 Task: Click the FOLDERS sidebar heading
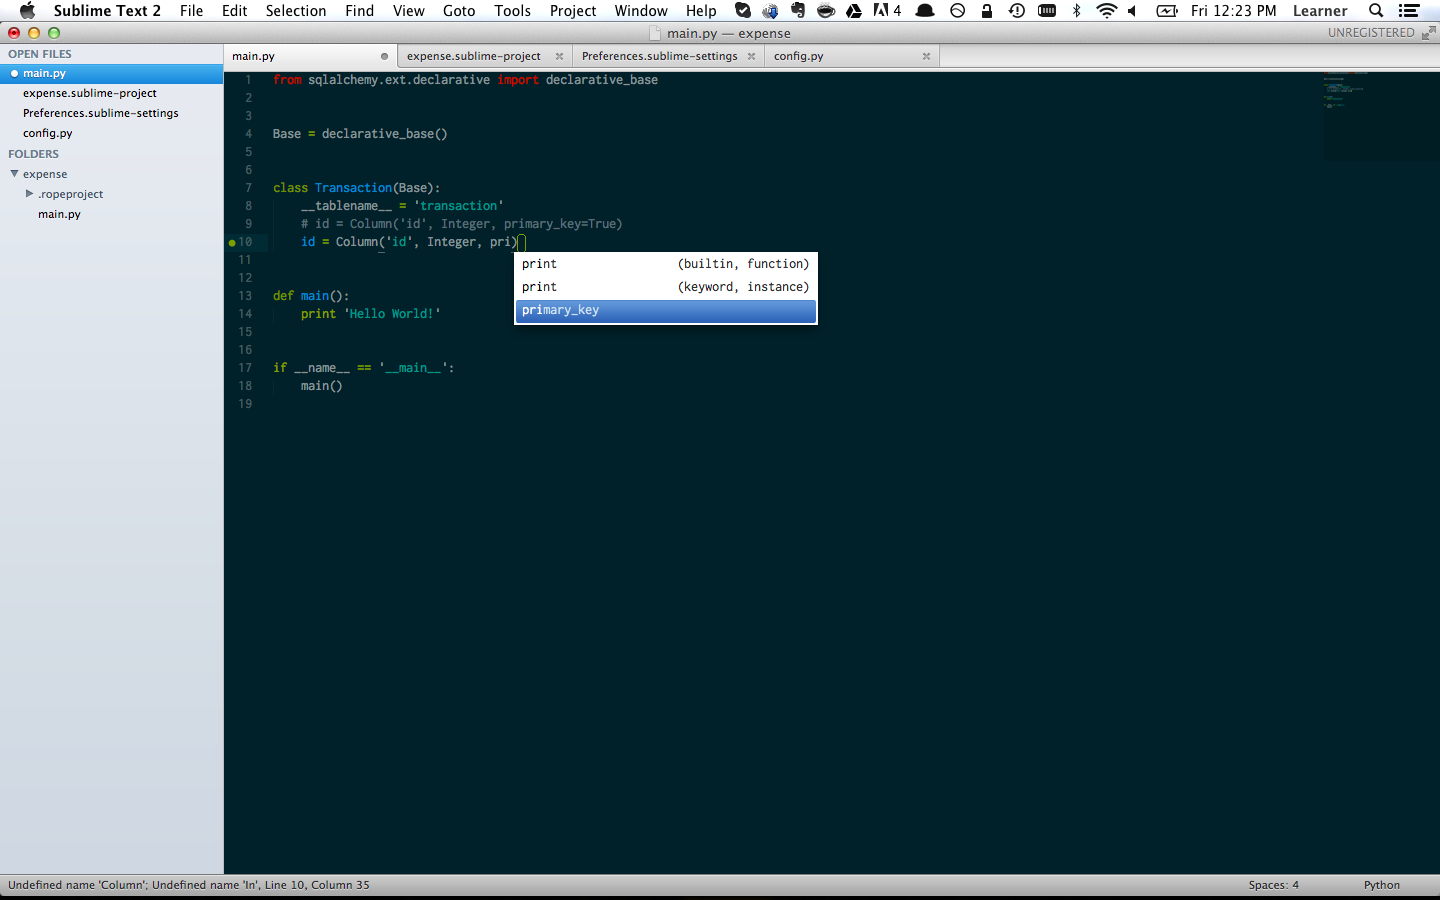tap(33, 154)
